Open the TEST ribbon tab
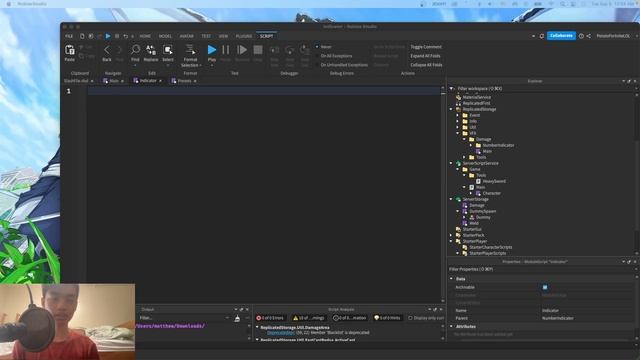This screenshot has width=640, height=360. pos(206,36)
